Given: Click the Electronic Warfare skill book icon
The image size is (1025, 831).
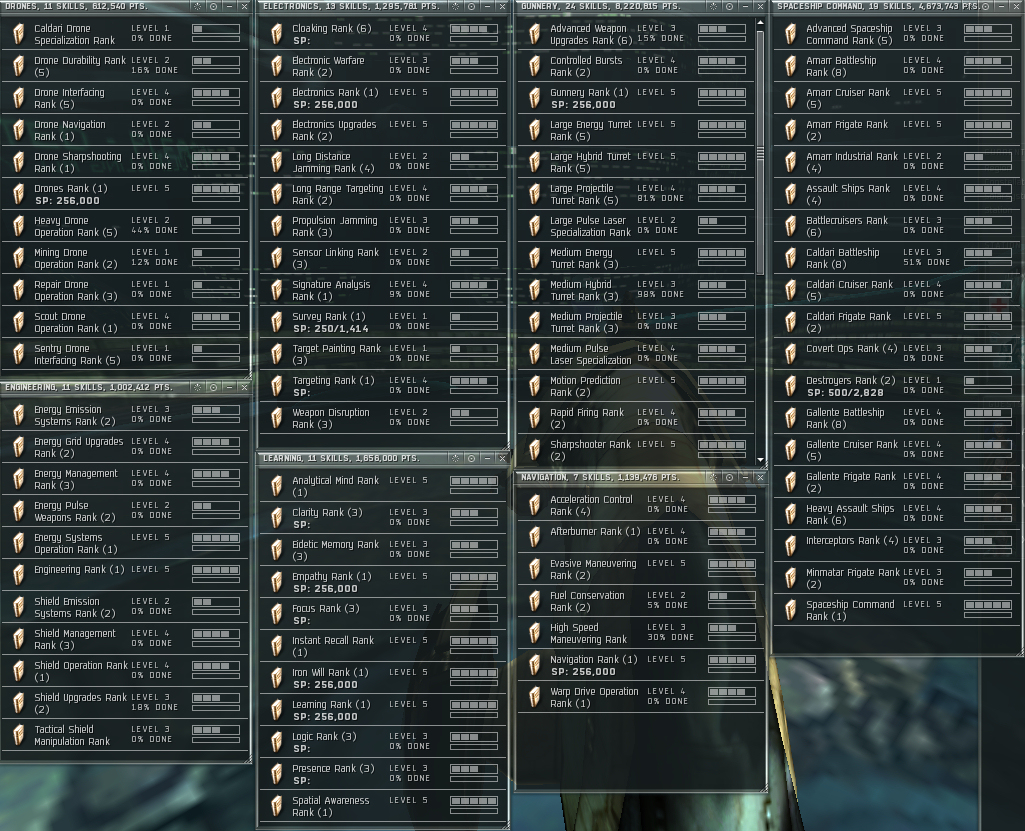Looking at the screenshot, I should click(x=277, y=66).
